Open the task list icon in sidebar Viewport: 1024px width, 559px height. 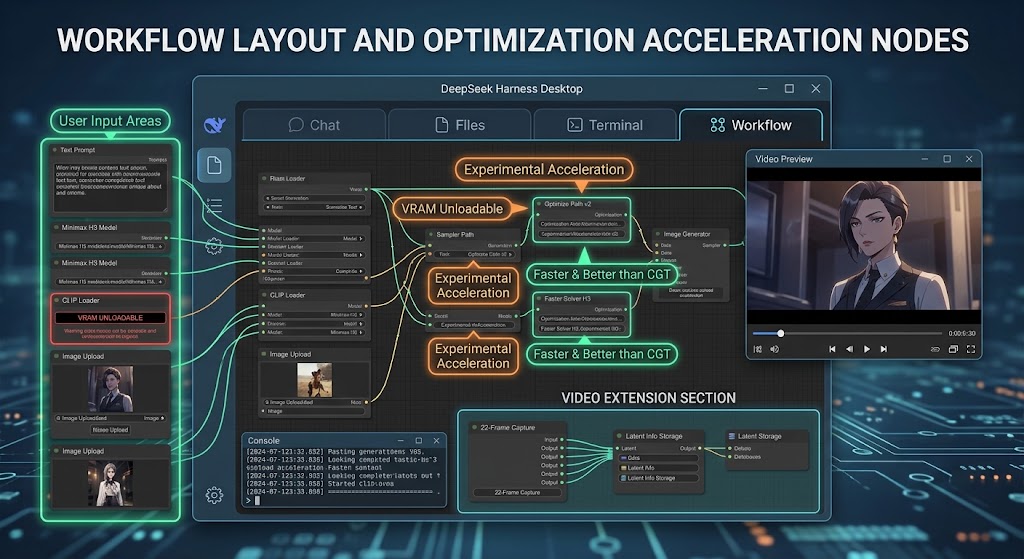click(x=214, y=206)
